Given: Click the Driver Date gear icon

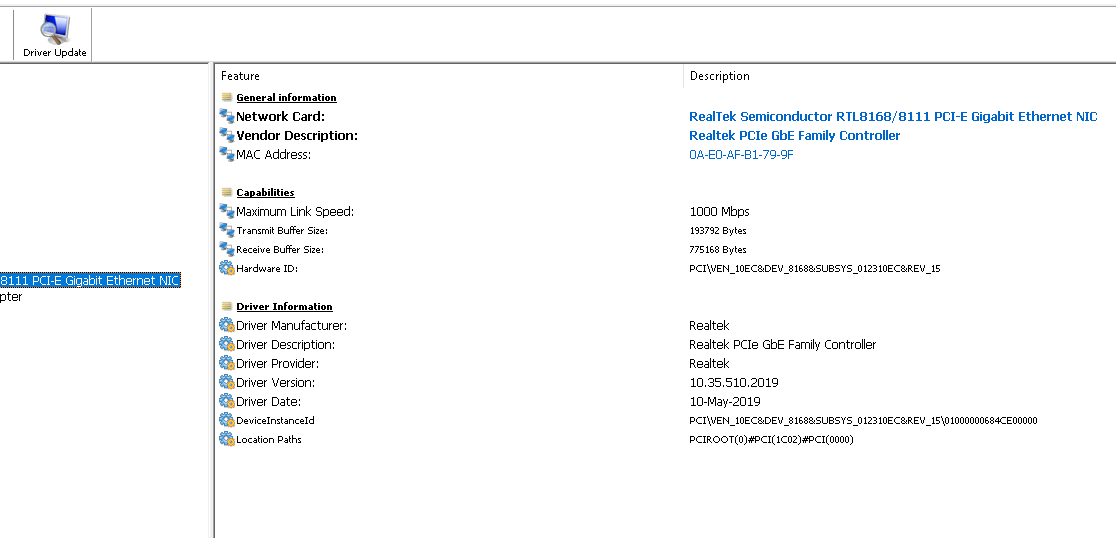Looking at the screenshot, I should (227, 402).
